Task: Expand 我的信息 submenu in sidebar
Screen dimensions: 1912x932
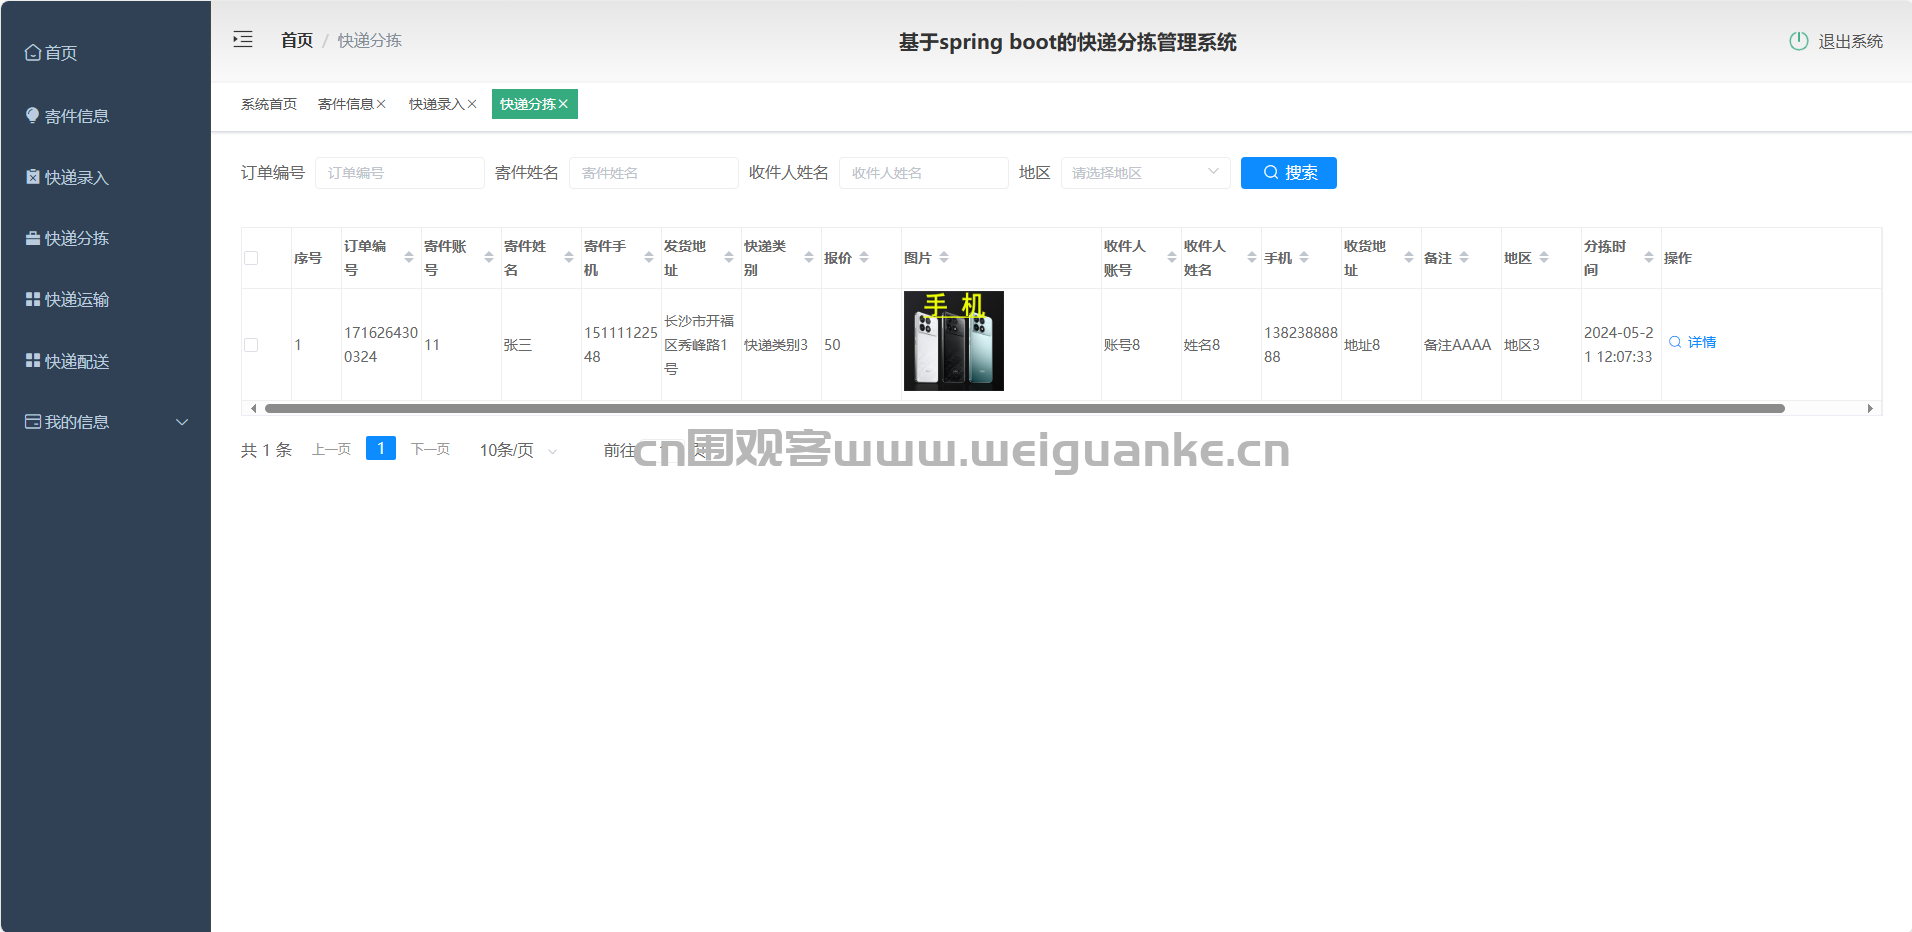Action: tap(105, 422)
